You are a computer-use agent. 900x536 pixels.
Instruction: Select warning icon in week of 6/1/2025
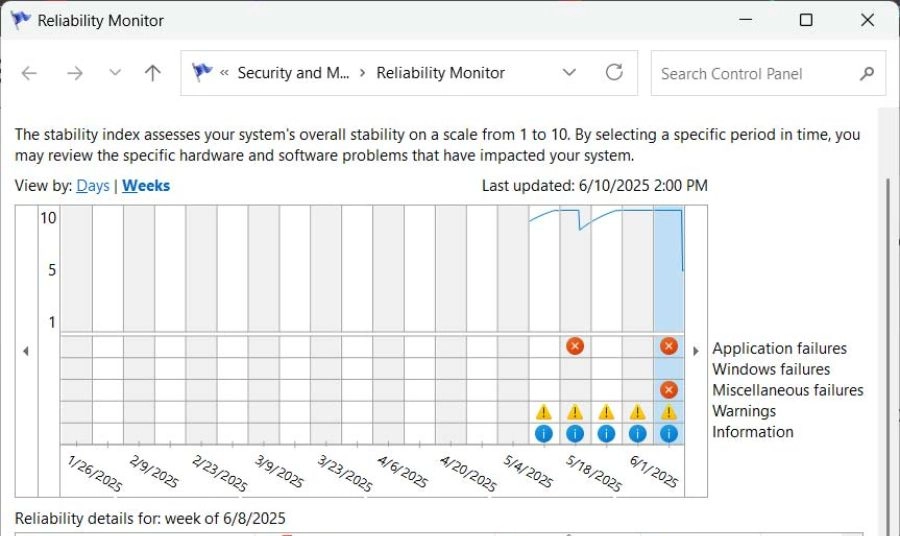[637, 412]
